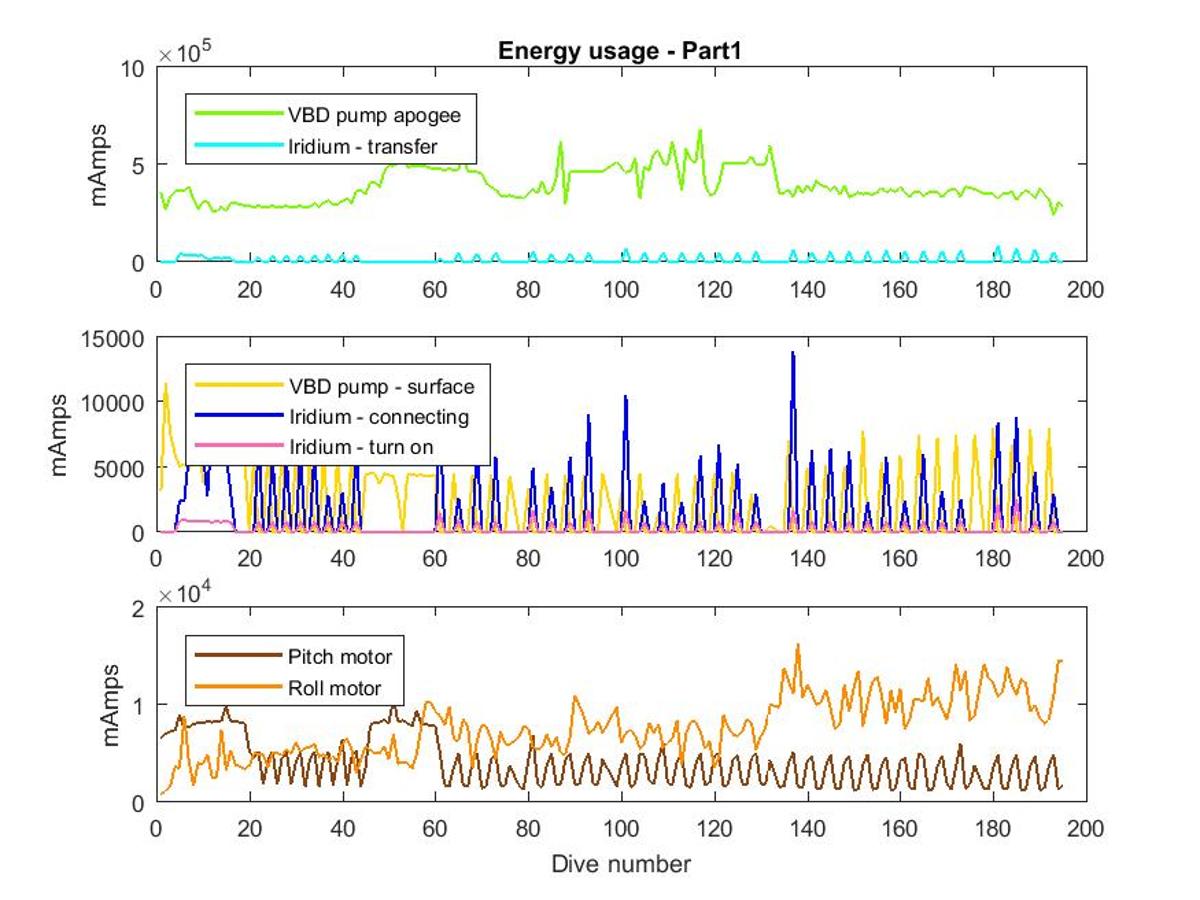Click the ×10^5 exponent on top plot
Viewport: 1200px width, 900px height.
click(x=183, y=52)
